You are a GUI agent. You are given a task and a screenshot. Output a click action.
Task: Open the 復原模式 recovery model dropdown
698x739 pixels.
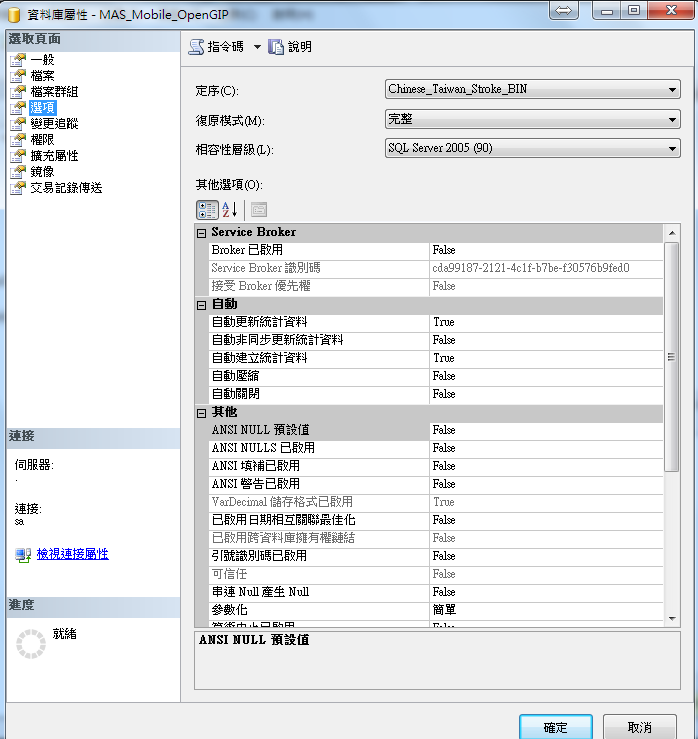[x=674, y=120]
